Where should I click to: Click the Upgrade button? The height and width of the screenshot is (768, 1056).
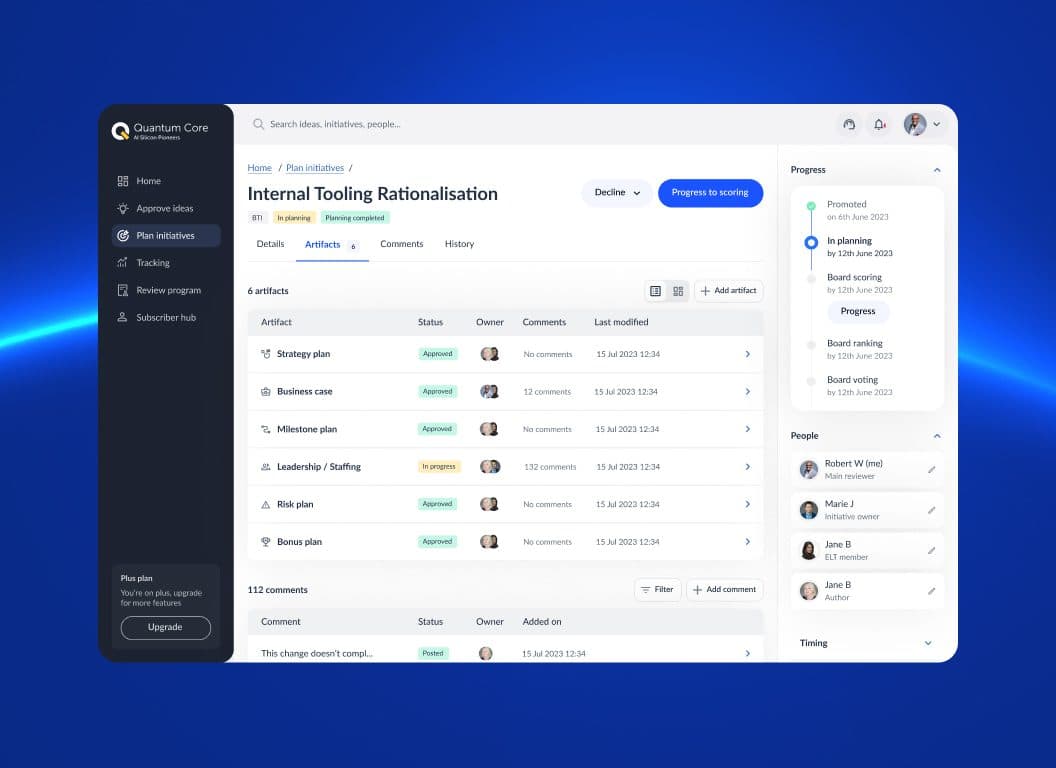pyautogui.click(x=165, y=627)
